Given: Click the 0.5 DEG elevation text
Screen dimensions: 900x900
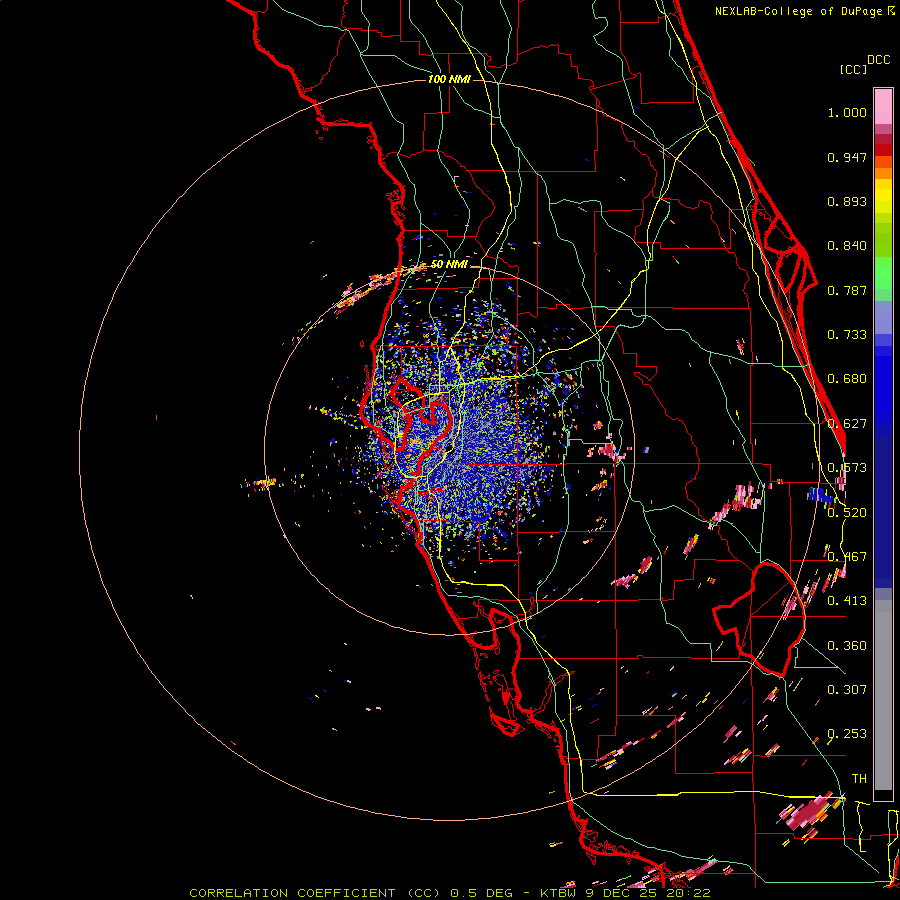Looking at the screenshot, I should coord(480,893).
